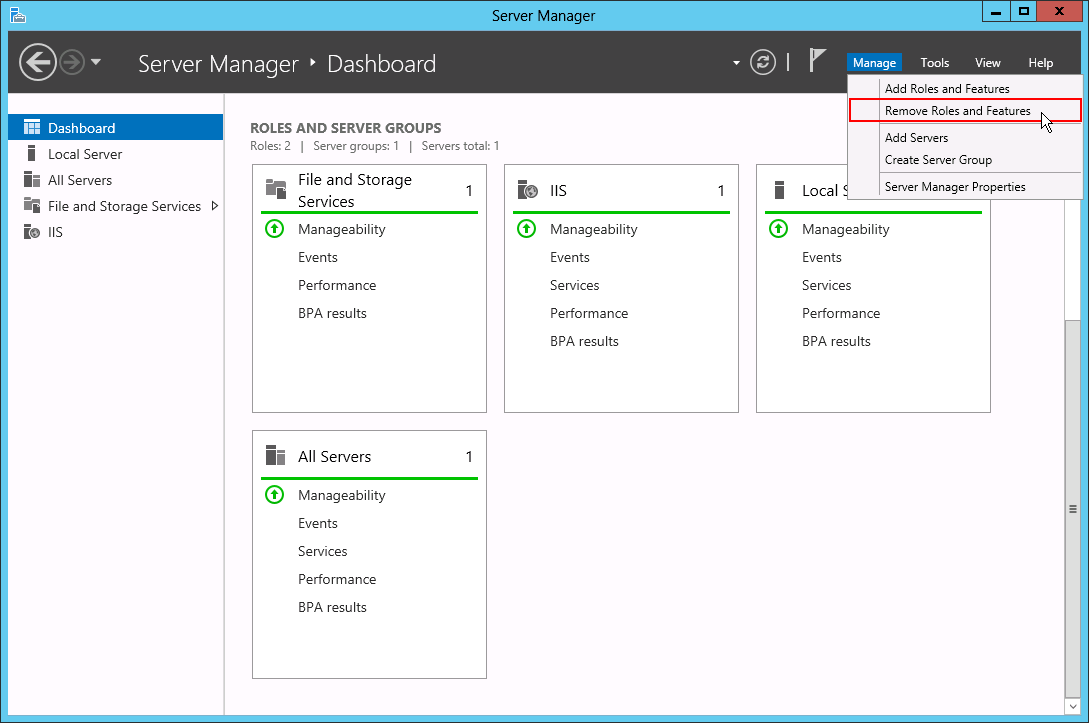The width and height of the screenshot is (1089, 723).
Task: Open Manageability in IIS tile
Action: (x=594, y=229)
